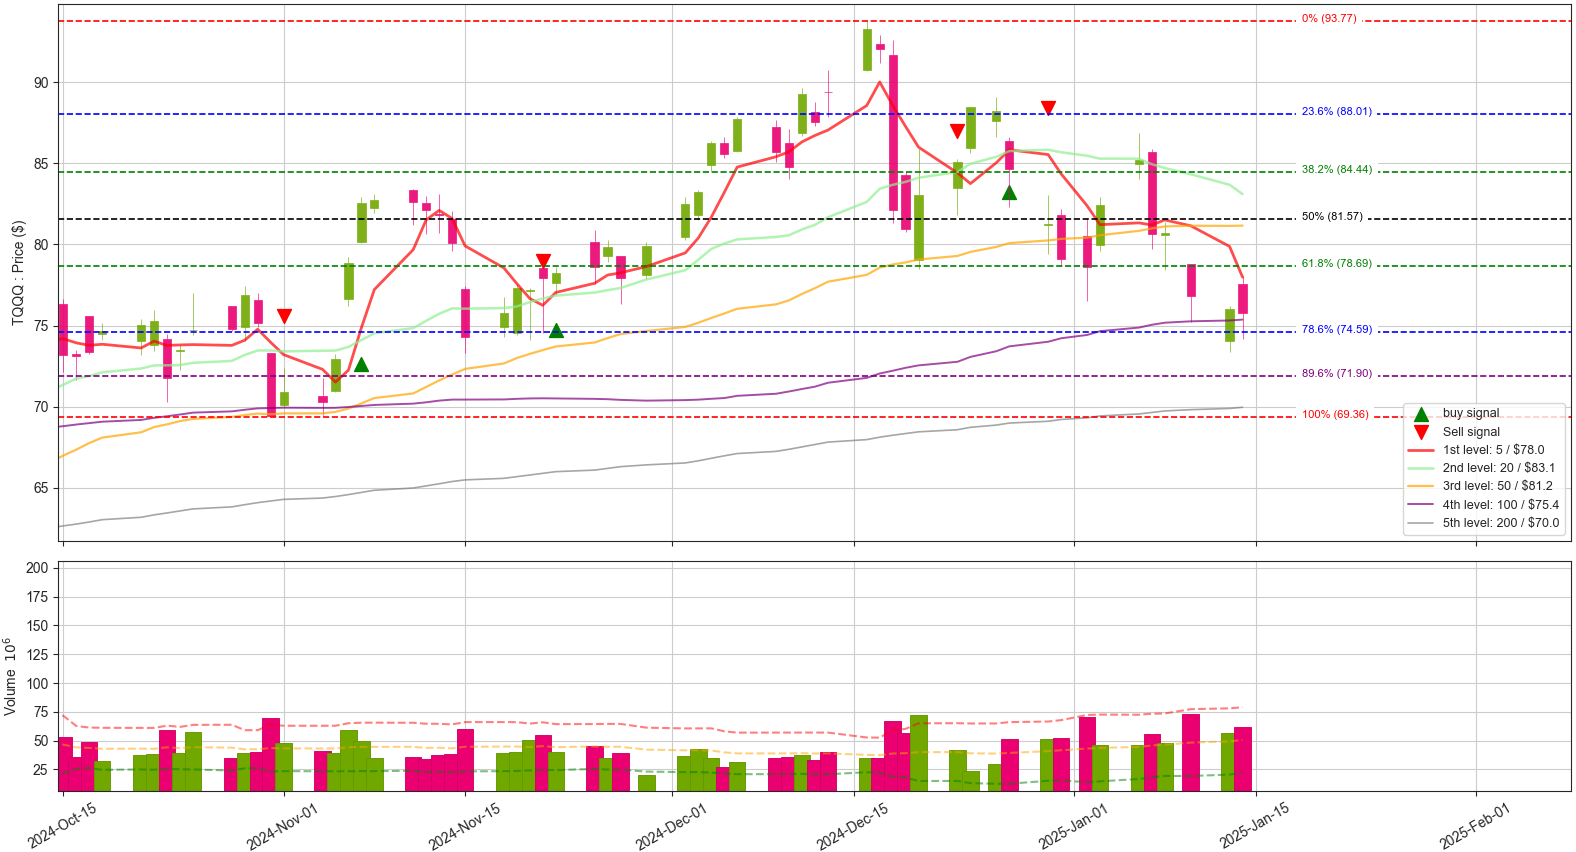This screenshot has height=852, width=1576.
Task: Click the '23.6% (88.01)' Fibonacci label
Action: (x=1337, y=111)
